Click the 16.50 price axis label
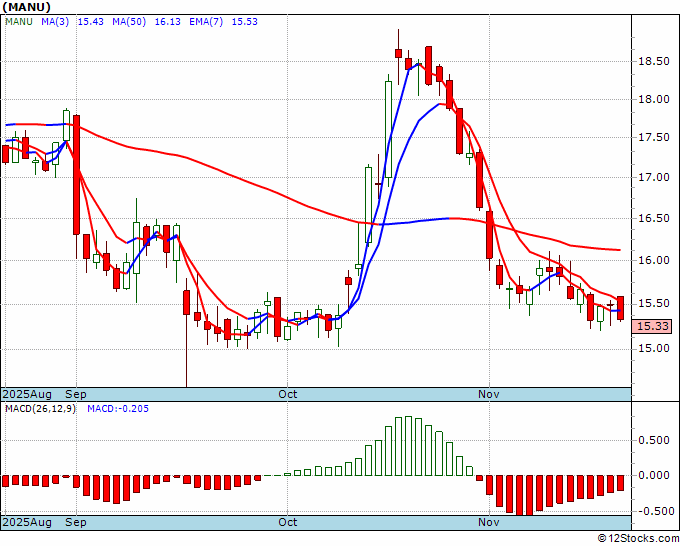Screen dimensions: 680x546 [654, 218]
